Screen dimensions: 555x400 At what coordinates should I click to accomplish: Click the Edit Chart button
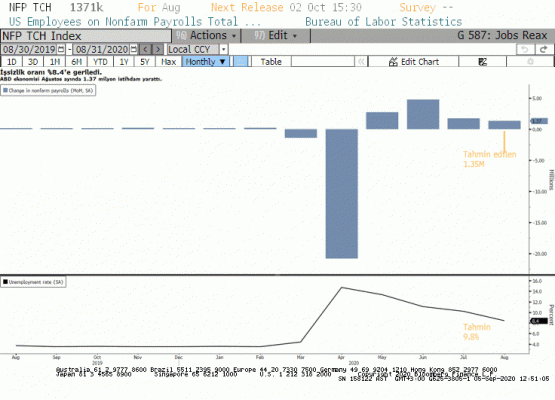[x=413, y=62]
